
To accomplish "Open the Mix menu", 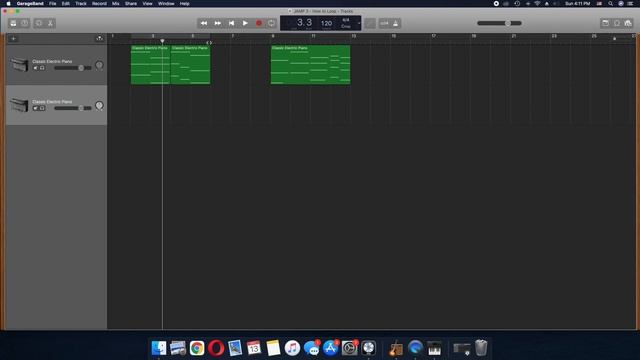I will [116, 3].
